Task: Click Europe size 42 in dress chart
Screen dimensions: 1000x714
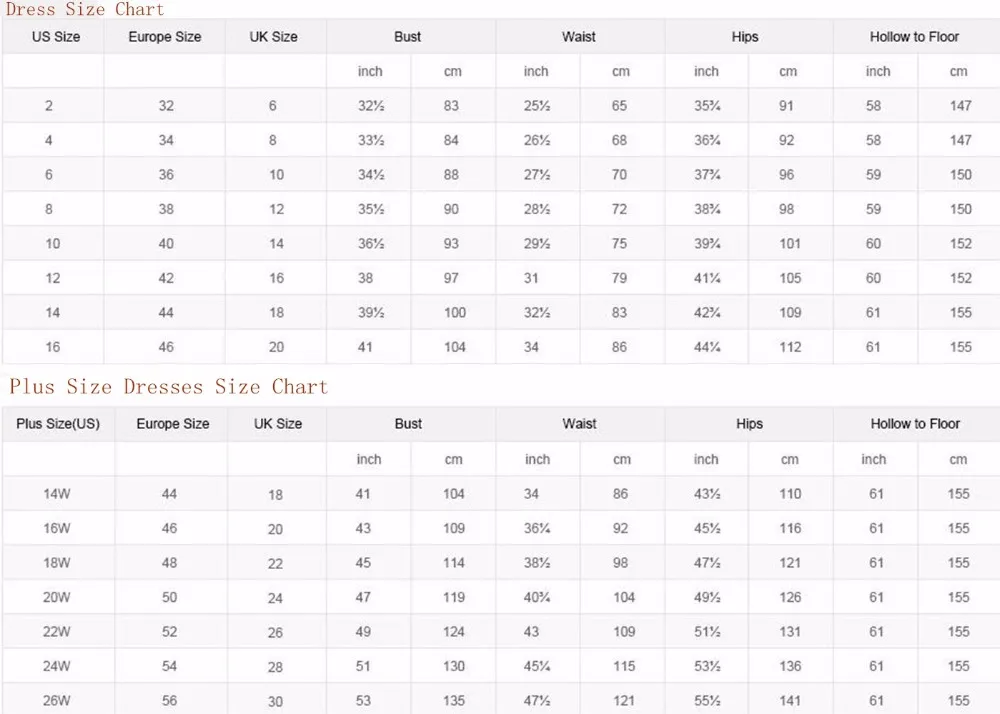Action: point(166,278)
